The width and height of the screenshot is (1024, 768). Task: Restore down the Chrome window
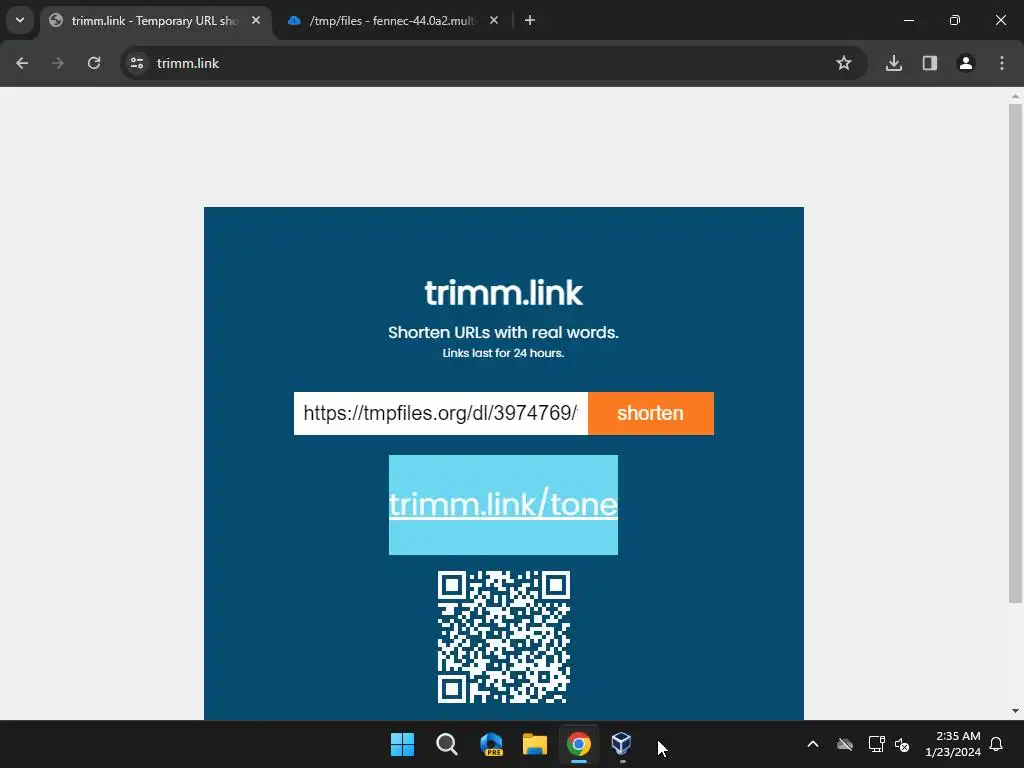(955, 20)
